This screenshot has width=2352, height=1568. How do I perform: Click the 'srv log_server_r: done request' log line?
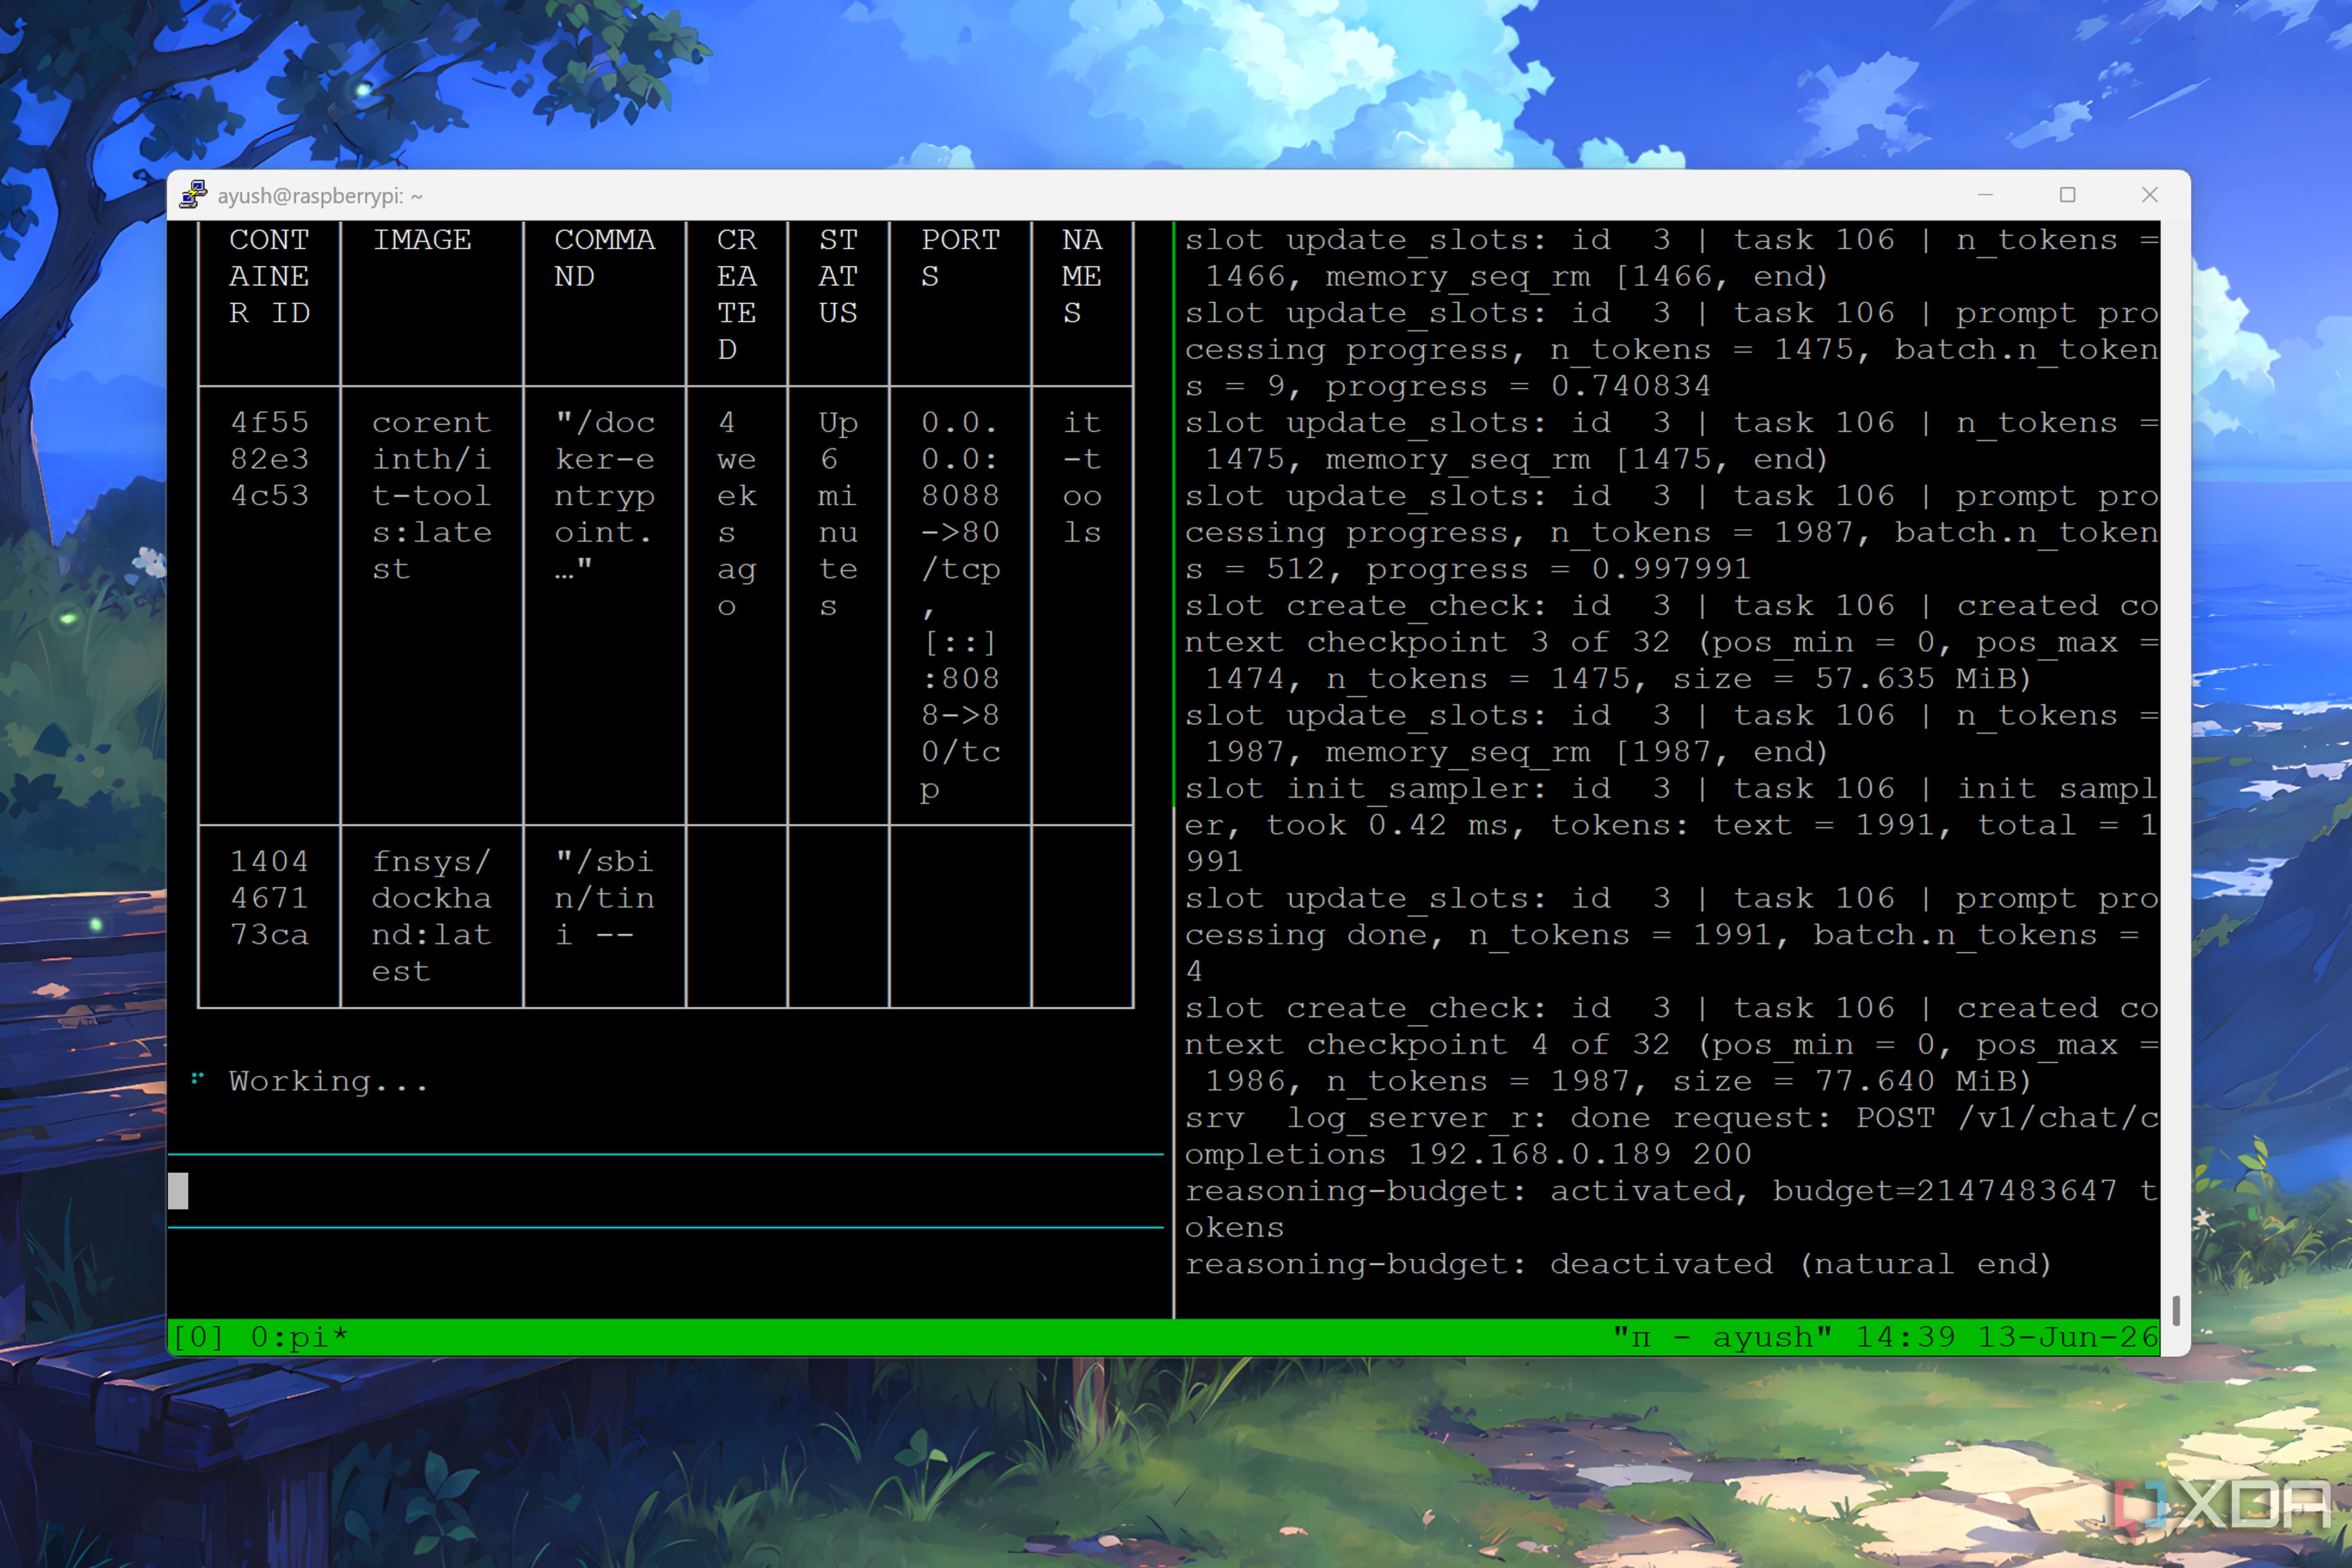coord(1671,1136)
